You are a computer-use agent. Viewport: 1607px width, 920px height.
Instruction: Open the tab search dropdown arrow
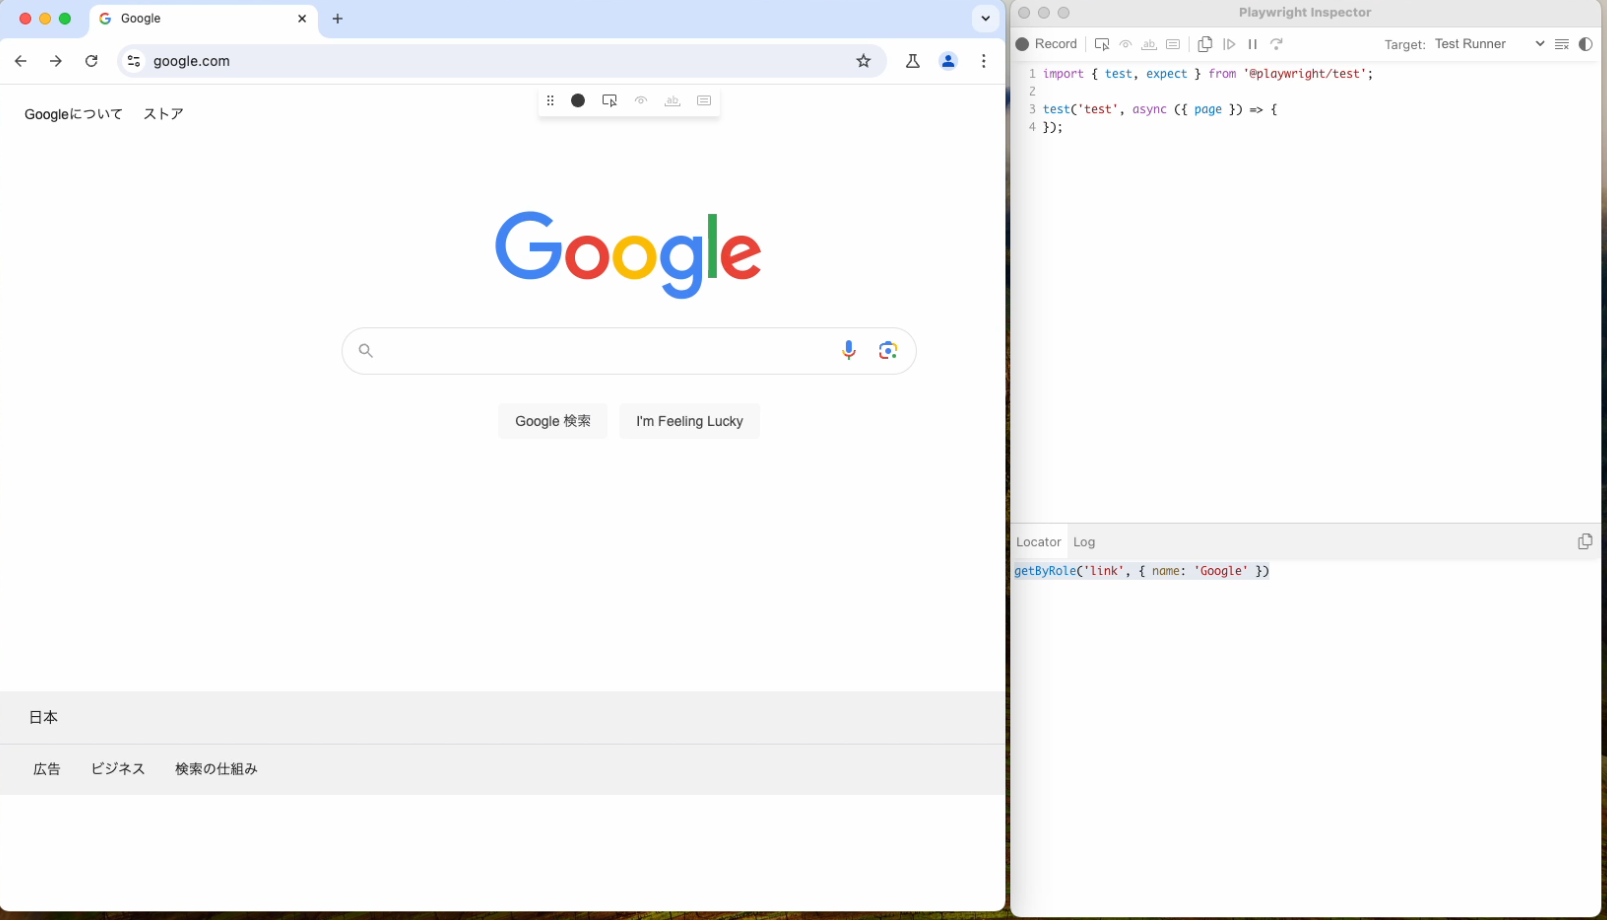pyautogui.click(x=985, y=18)
